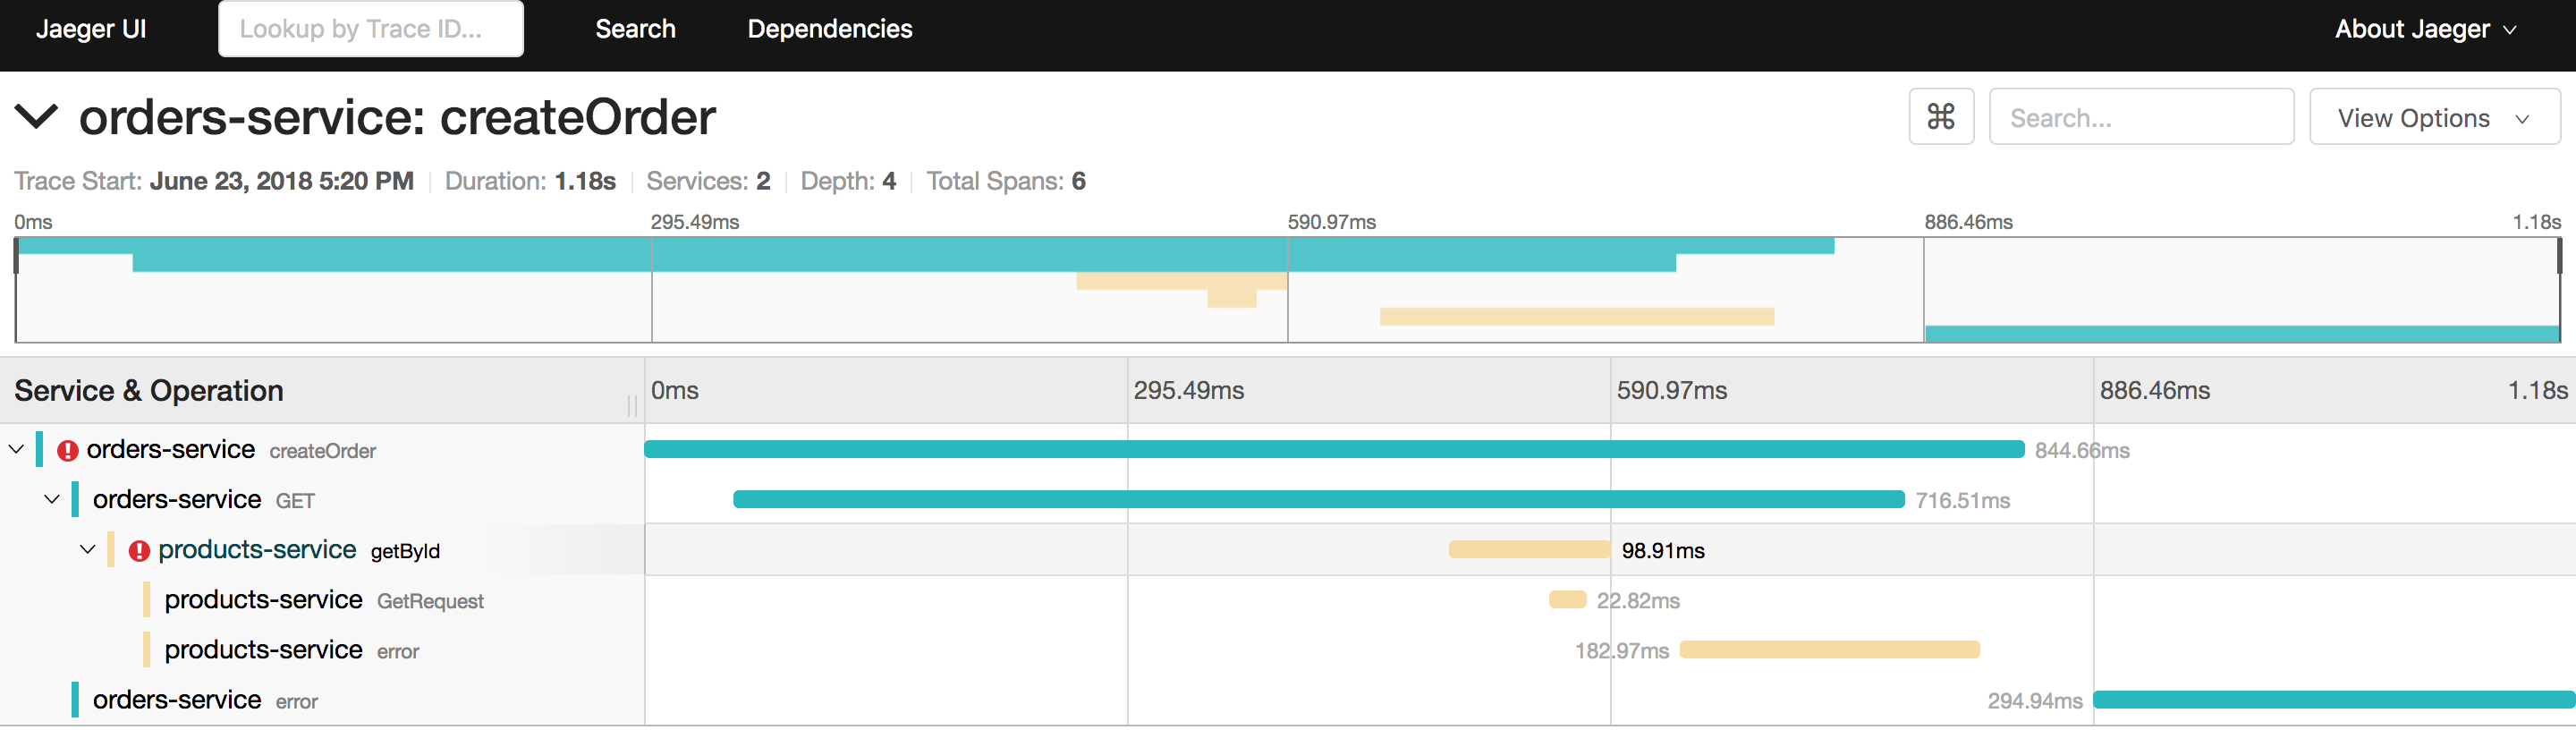Click 'Depth: 4' in trace summary
The height and width of the screenshot is (730, 2576).
coord(848,181)
